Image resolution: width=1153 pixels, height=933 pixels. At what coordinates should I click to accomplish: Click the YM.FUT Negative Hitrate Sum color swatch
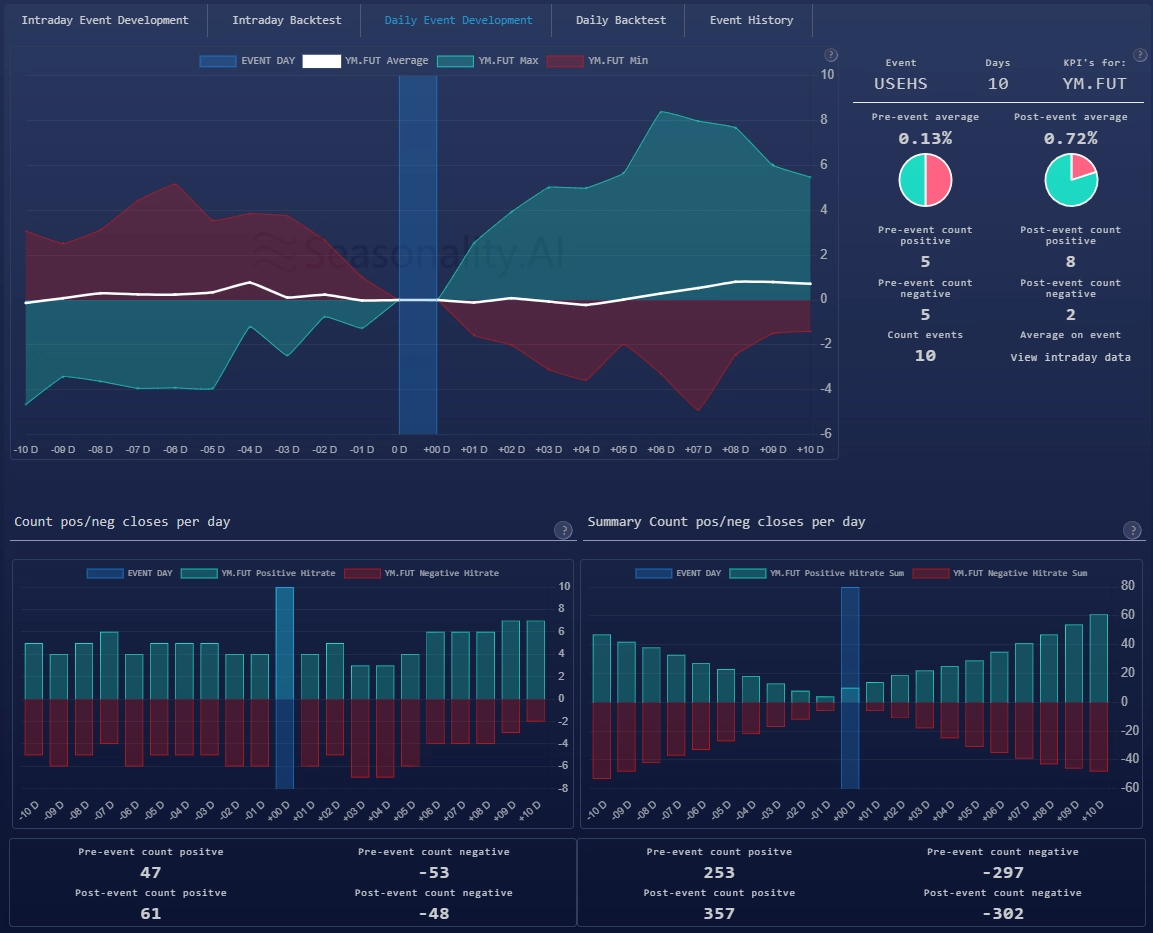point(930,573)
